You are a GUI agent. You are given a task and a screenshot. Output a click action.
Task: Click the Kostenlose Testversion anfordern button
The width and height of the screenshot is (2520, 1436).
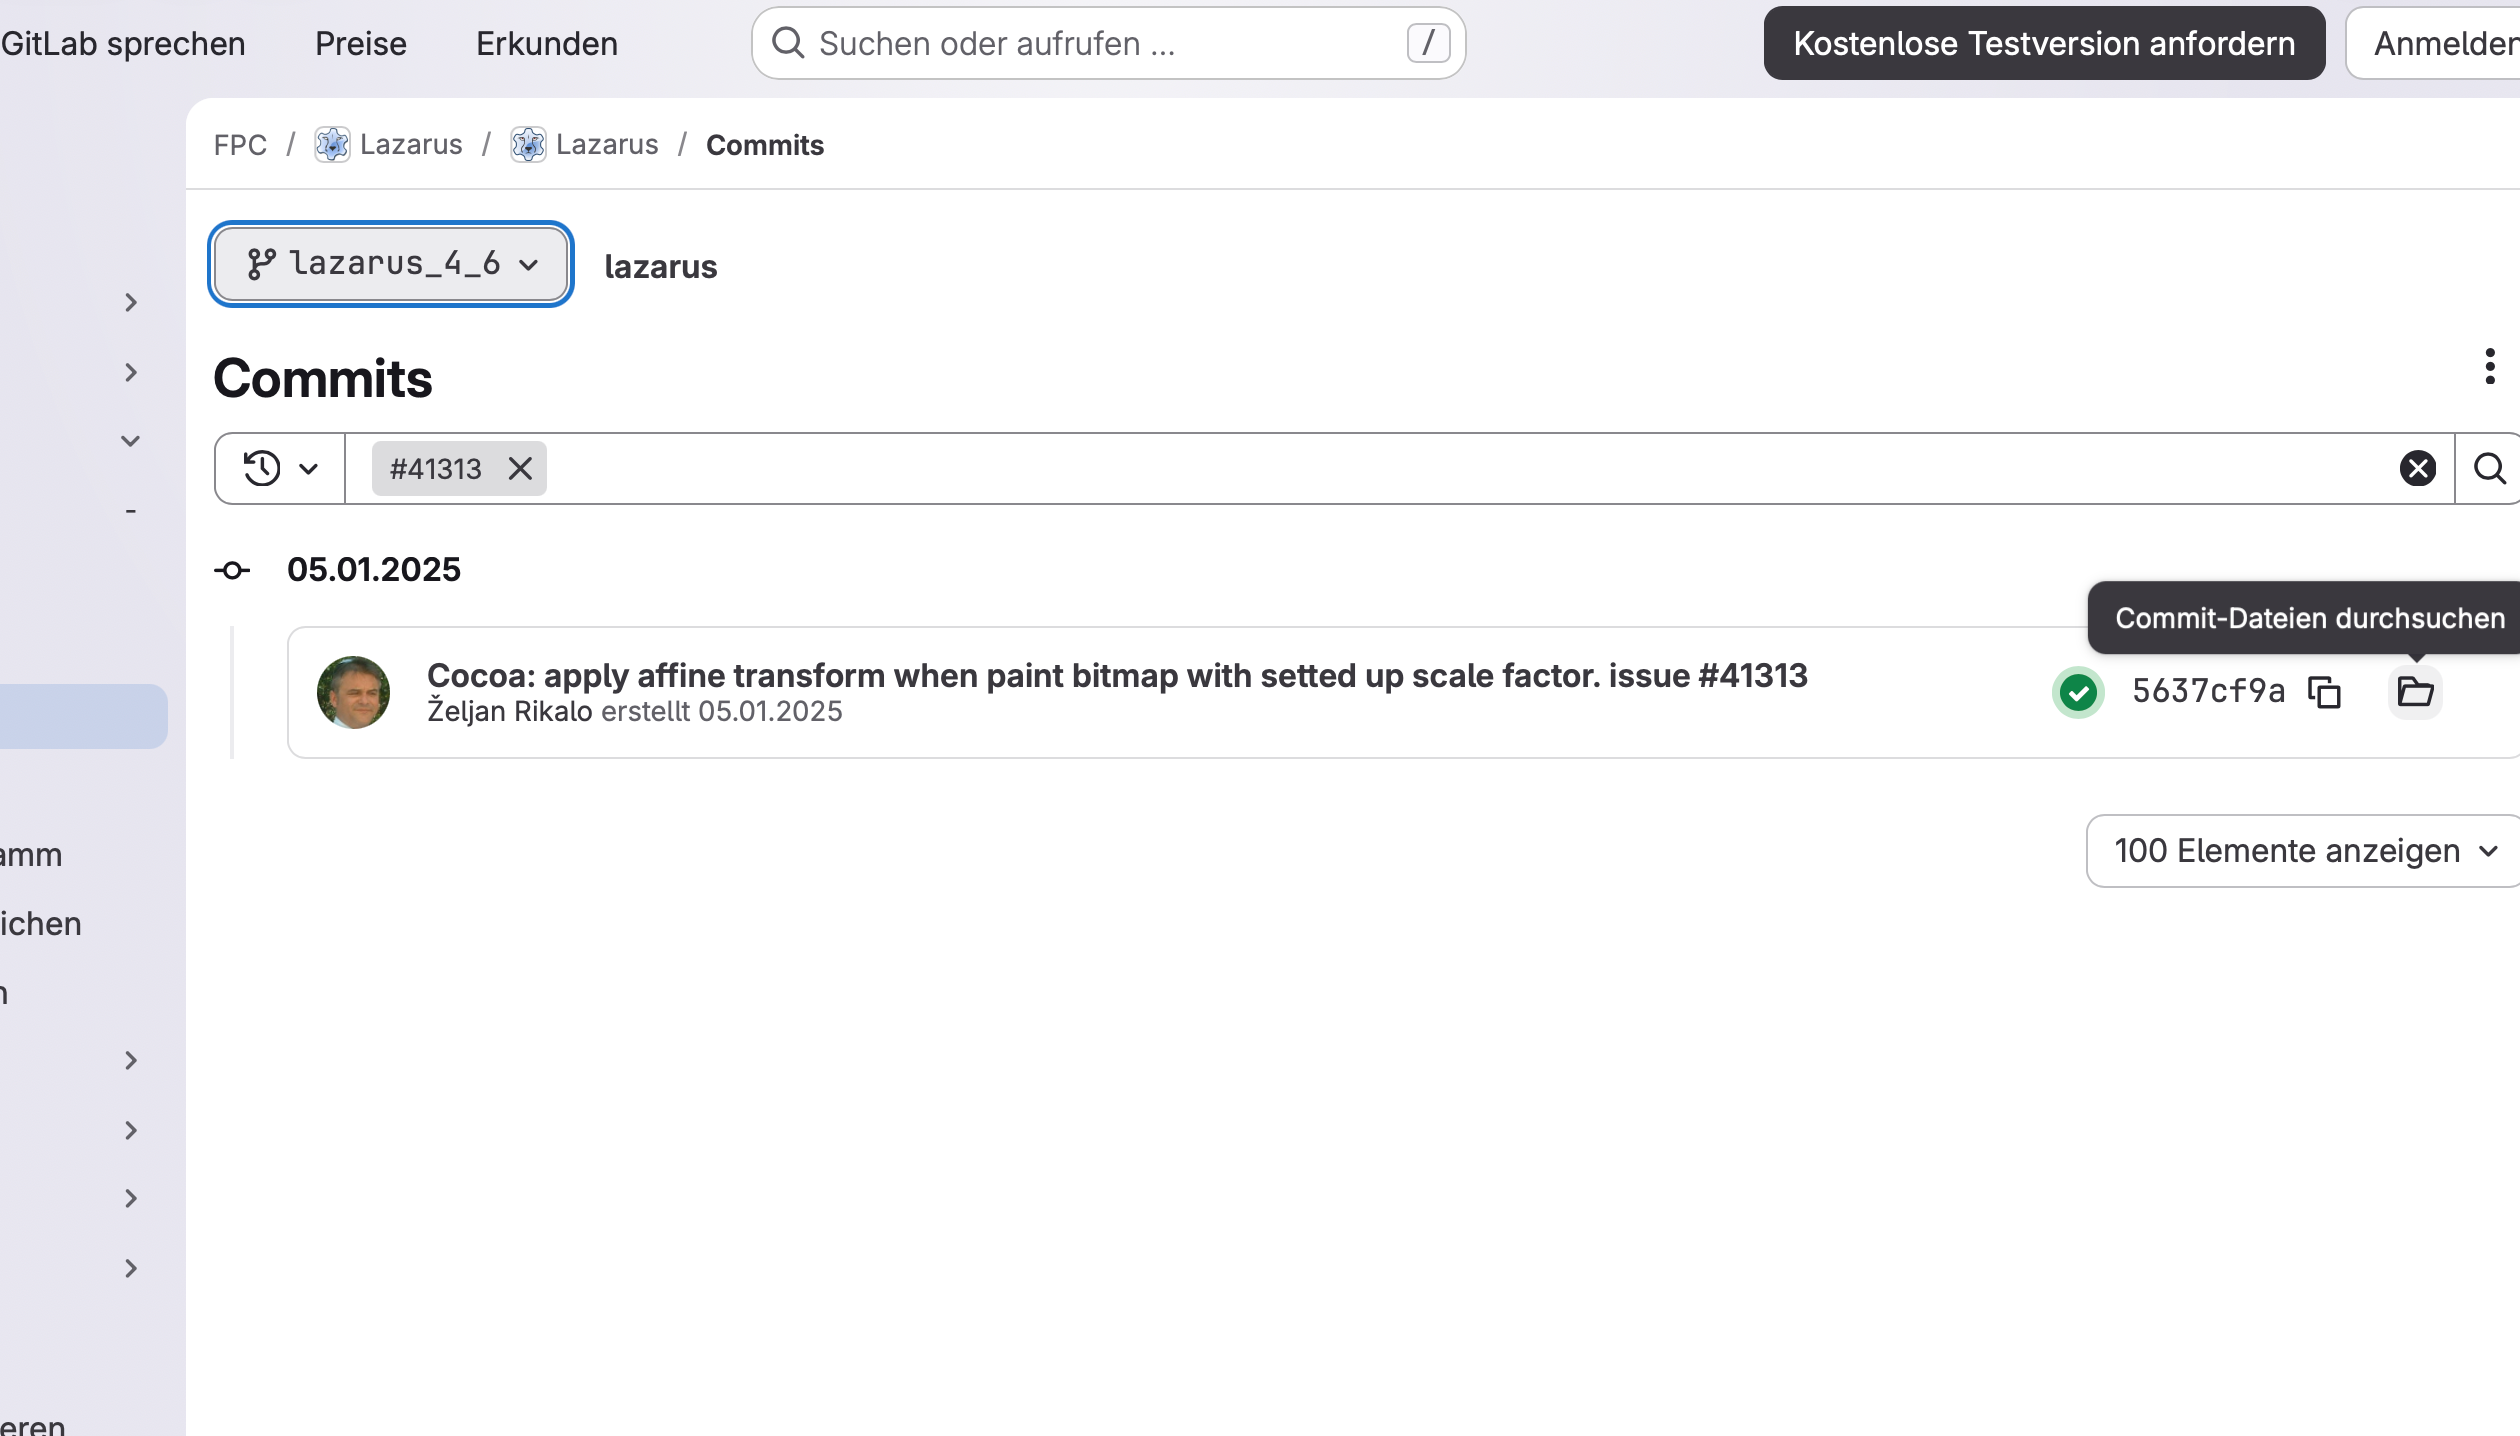coord(2044,43)
